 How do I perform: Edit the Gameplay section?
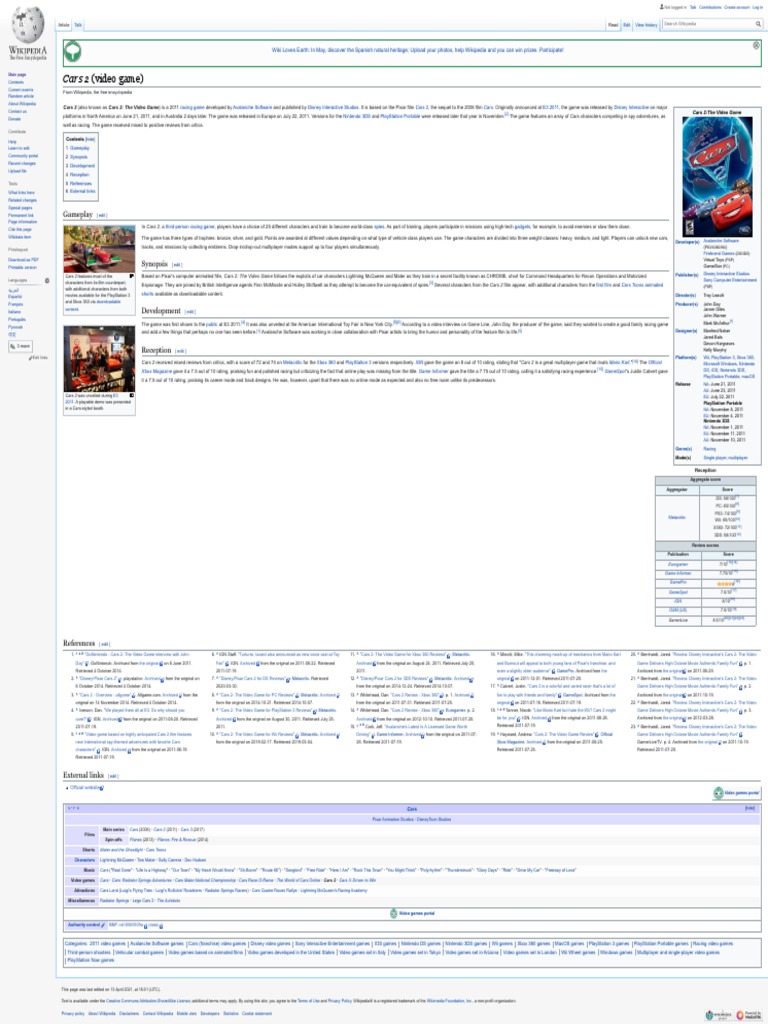[102, 215]
